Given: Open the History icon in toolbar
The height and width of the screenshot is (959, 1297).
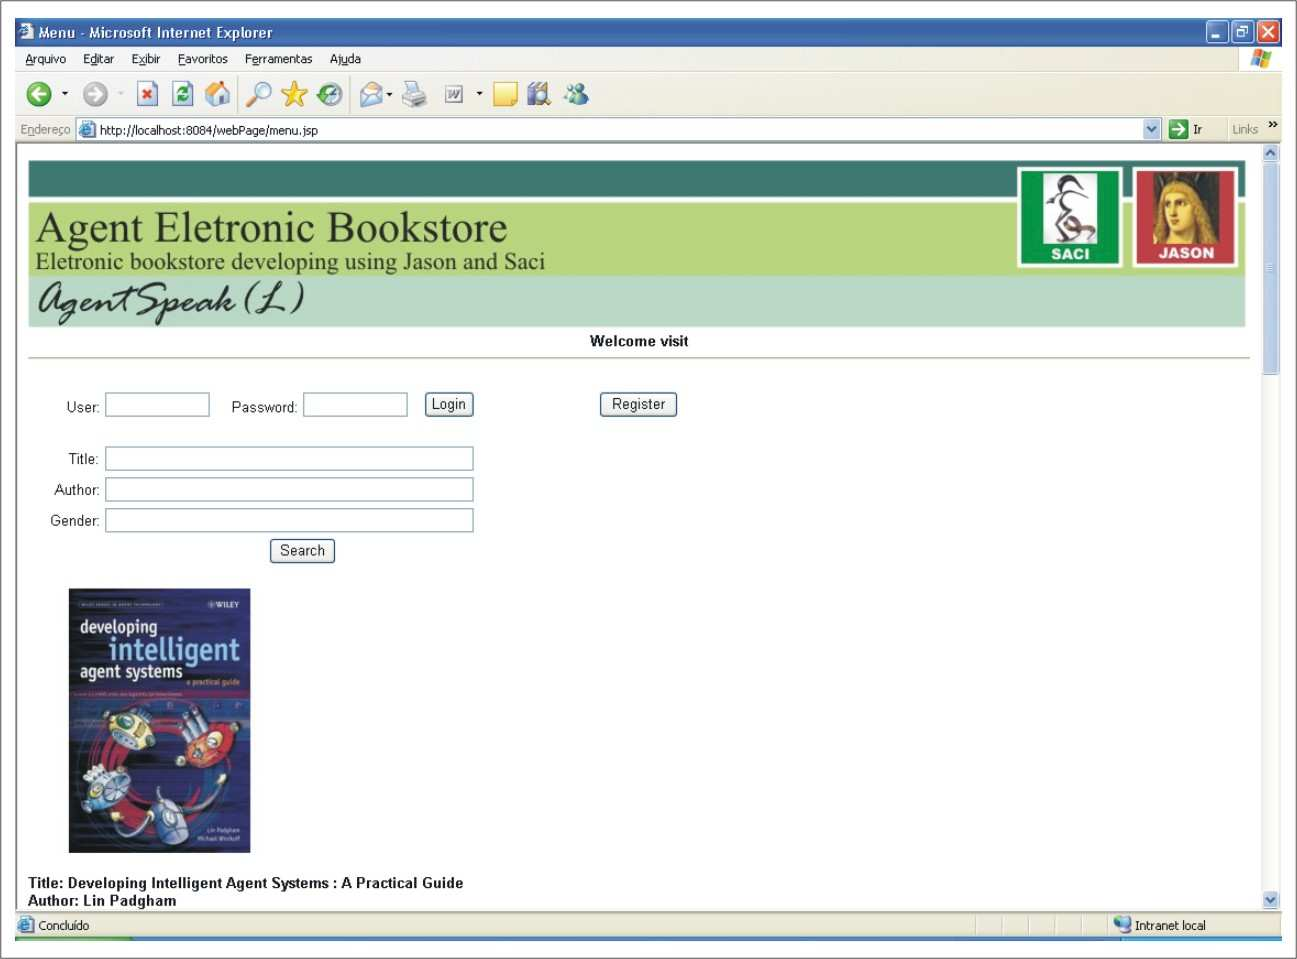Looking at the screenshot, I should [x=329, y=94].
